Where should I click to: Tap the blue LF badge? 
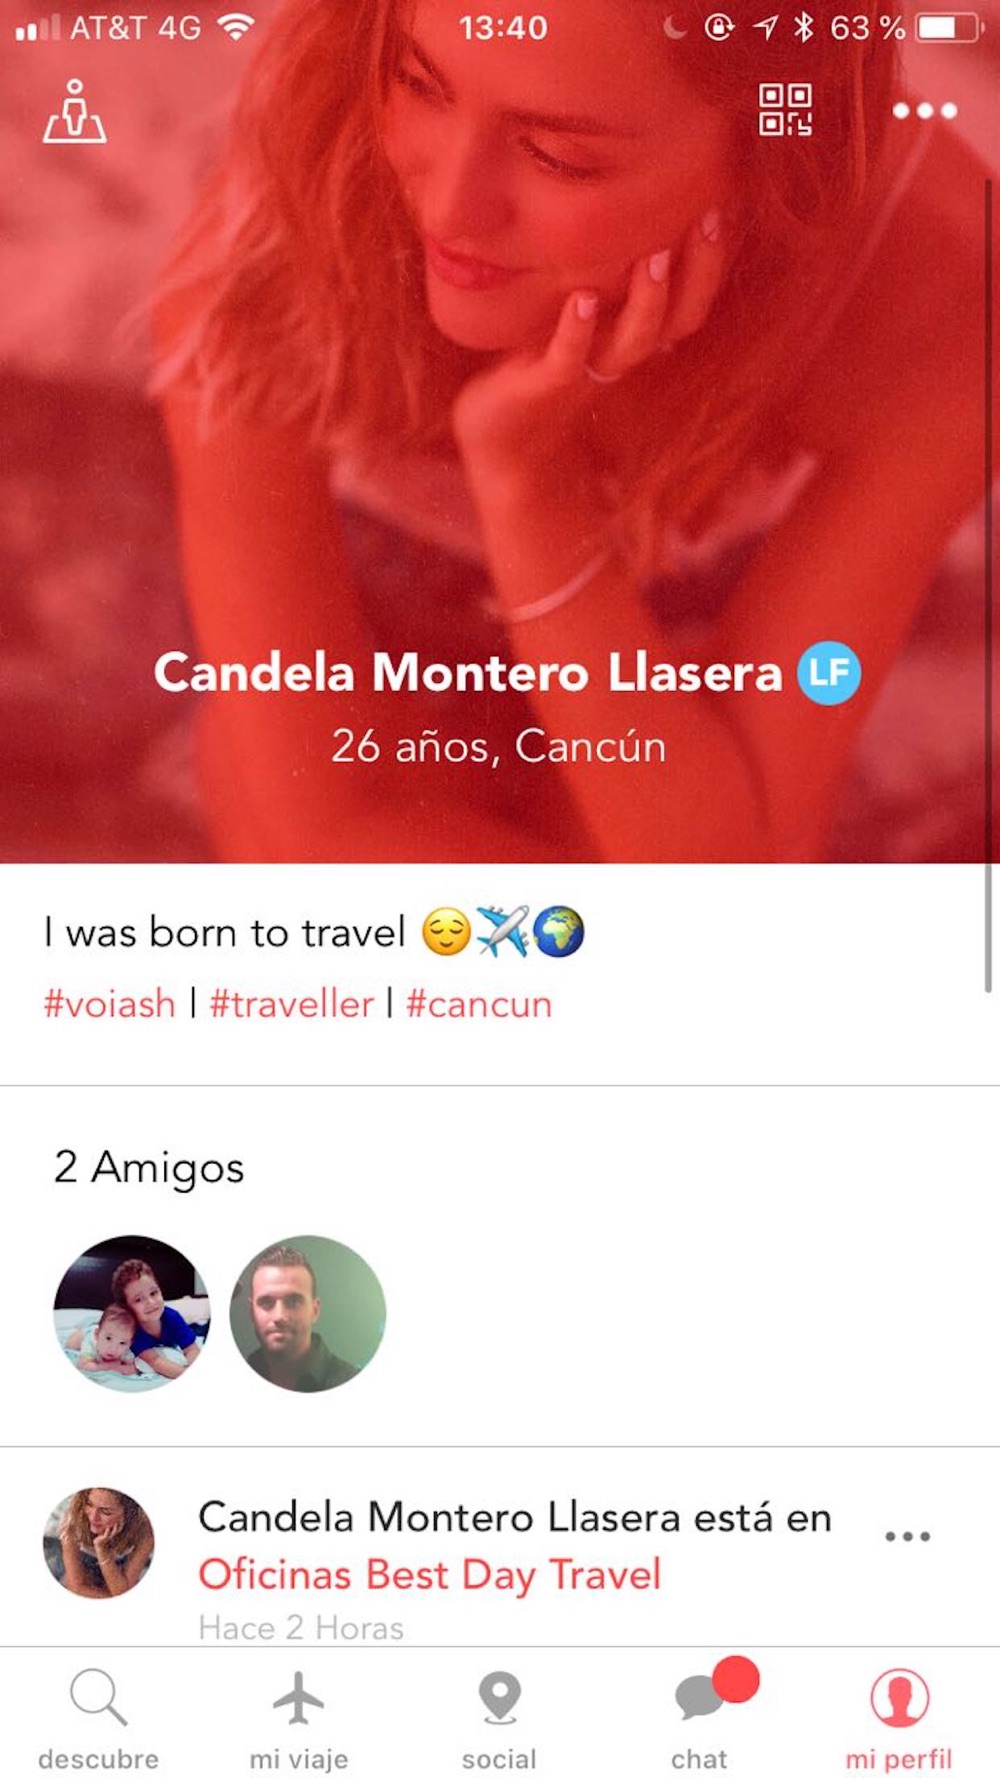(829, 673)
